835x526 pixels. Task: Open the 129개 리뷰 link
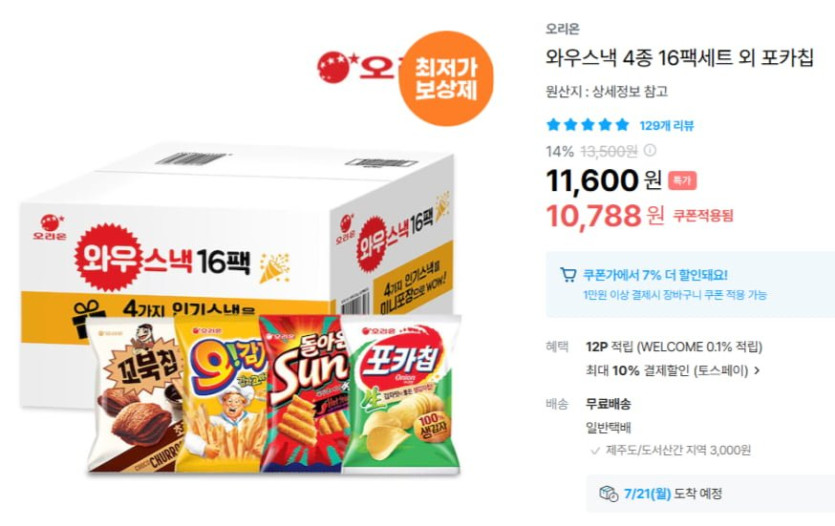pos(667,126)
